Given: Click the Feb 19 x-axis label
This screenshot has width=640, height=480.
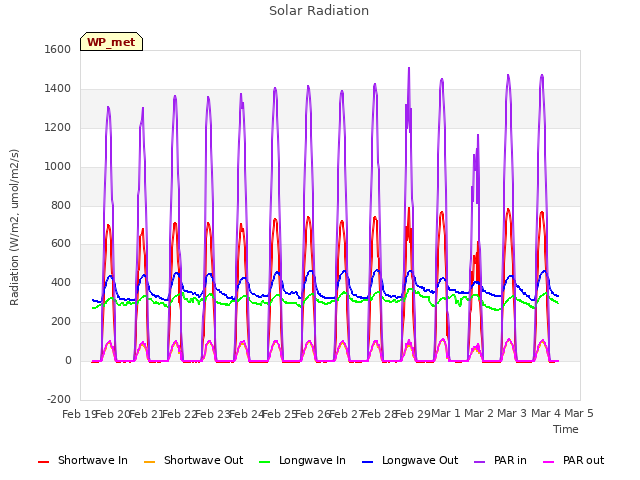Looking at the screenshot, I should tap(78, 414).
